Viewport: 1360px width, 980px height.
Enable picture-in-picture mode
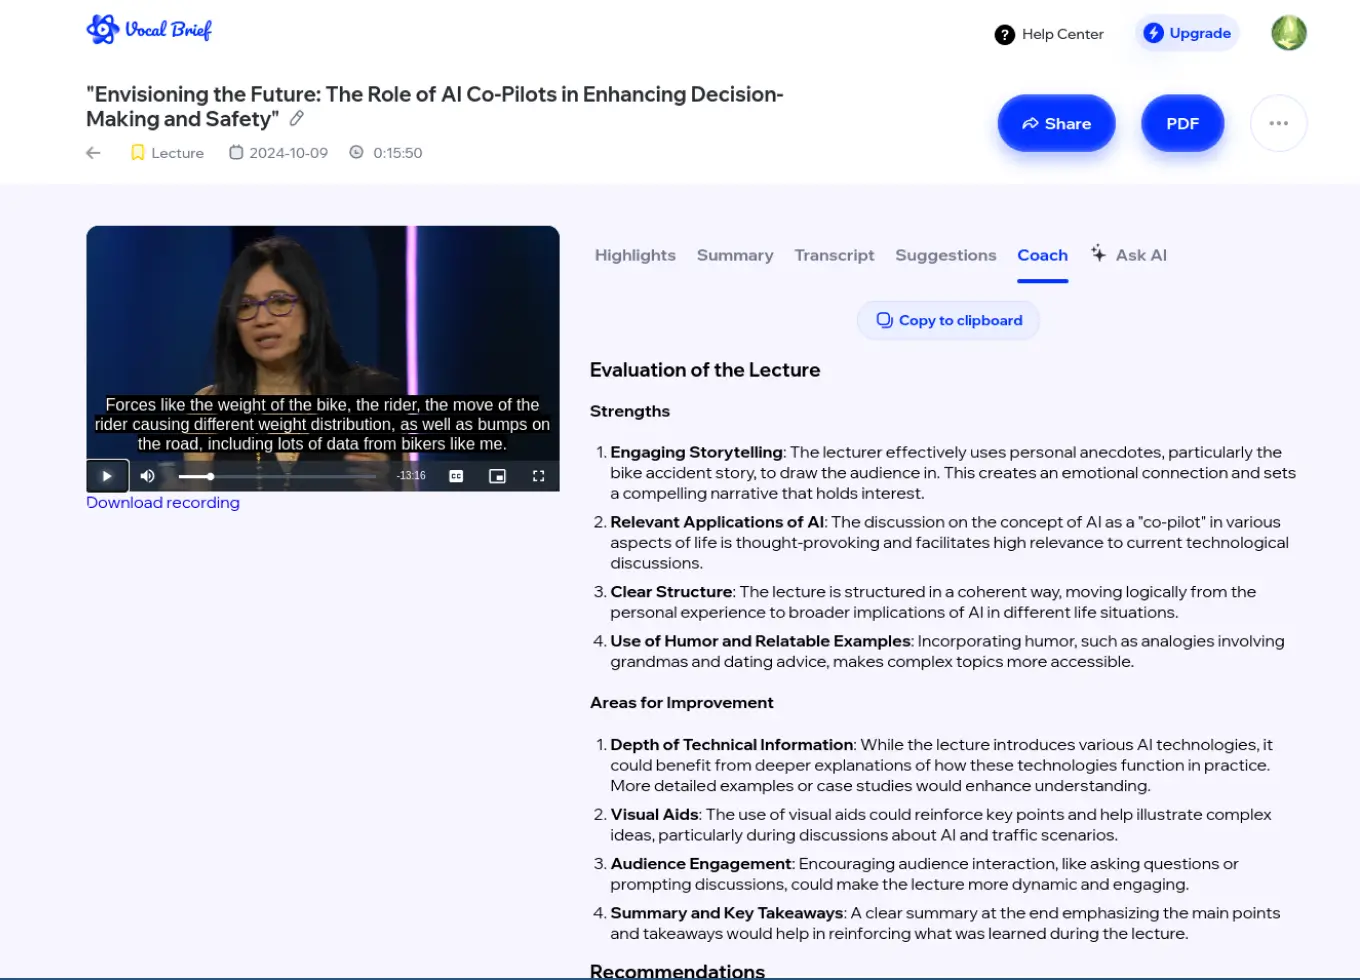click(x=497, y=476)
